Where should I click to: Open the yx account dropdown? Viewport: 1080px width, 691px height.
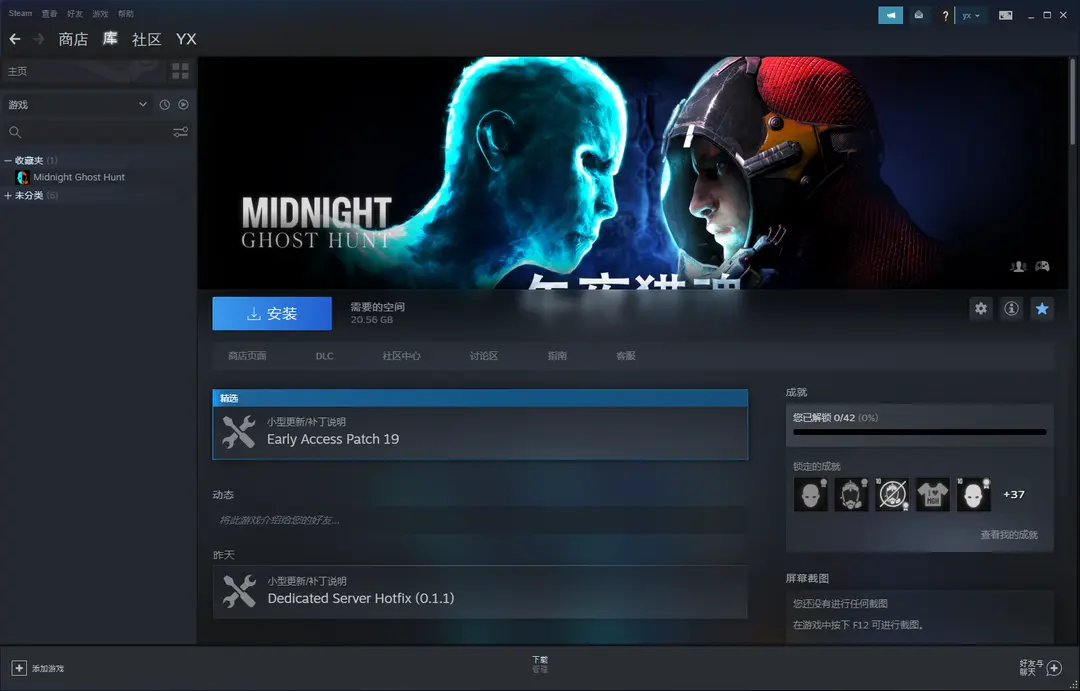click(x=971, y=15)
